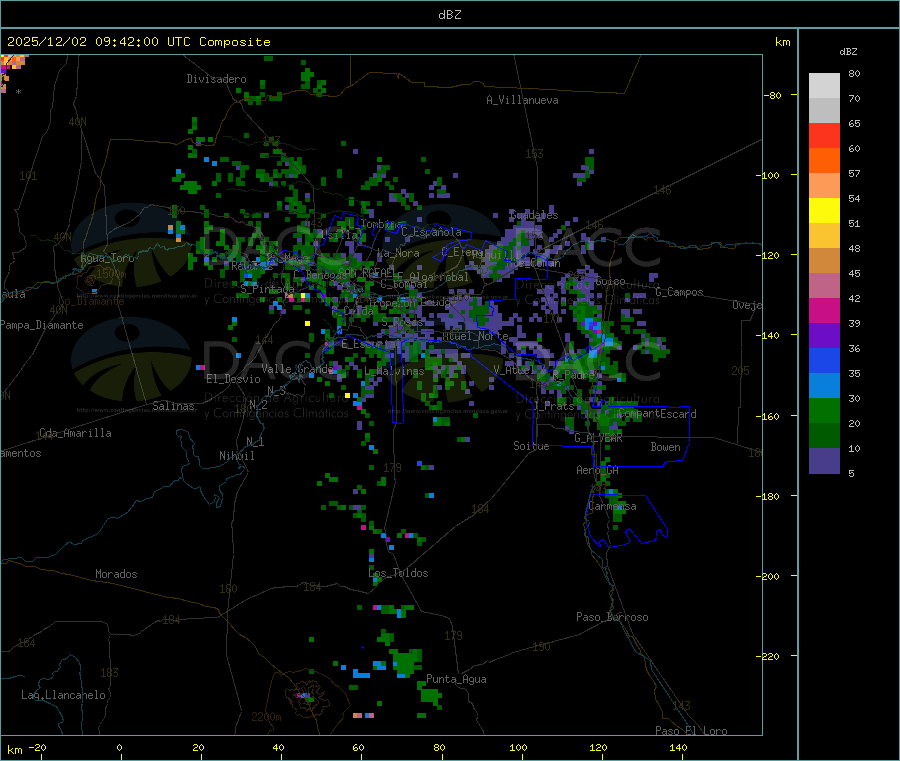Click the magenta 39-42 dBZ legend swatch
900x761 pixels.
(824, 310)
